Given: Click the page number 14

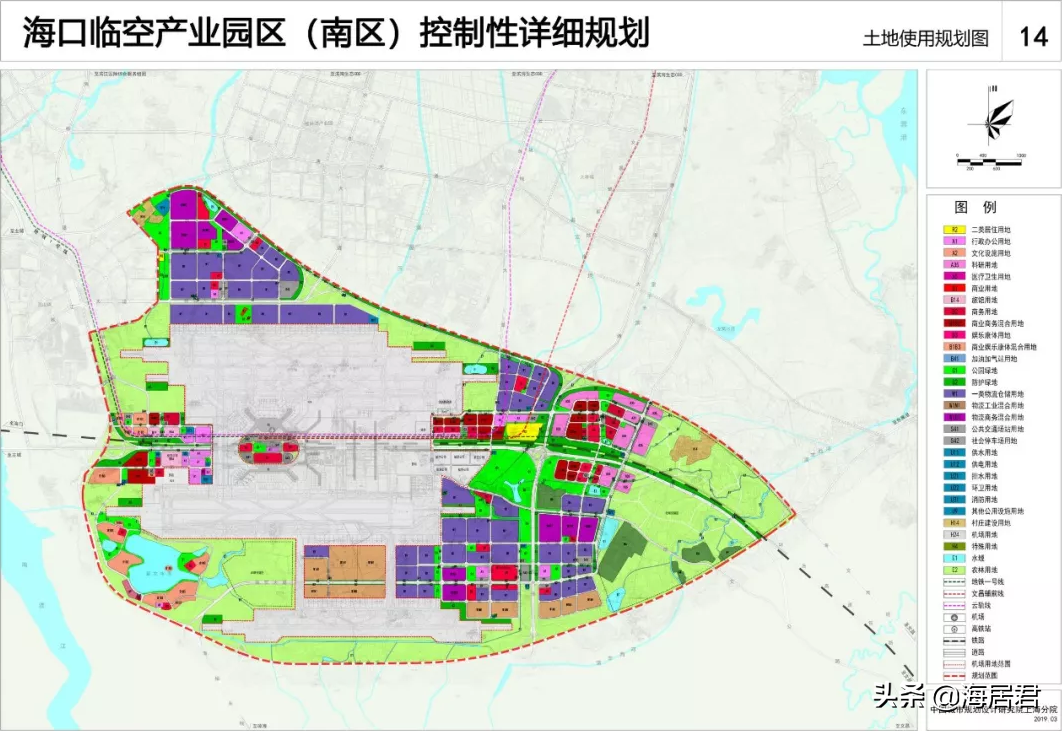Looking at the screenshot, I should pos(1032,37).
